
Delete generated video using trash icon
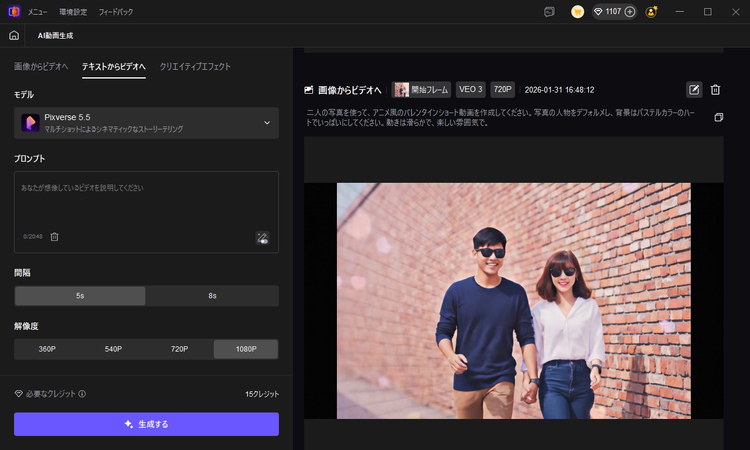[x=715, y=89]
